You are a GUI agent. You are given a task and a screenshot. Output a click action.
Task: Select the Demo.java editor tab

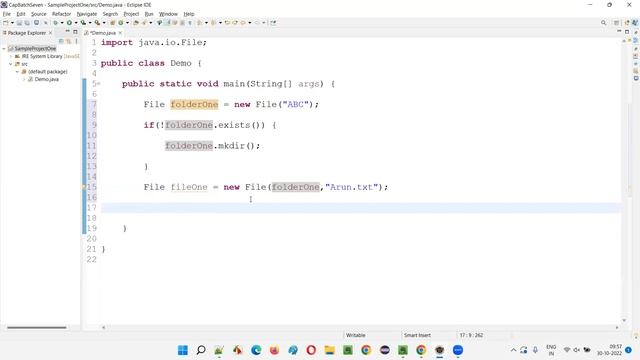(x=102, y=33)
